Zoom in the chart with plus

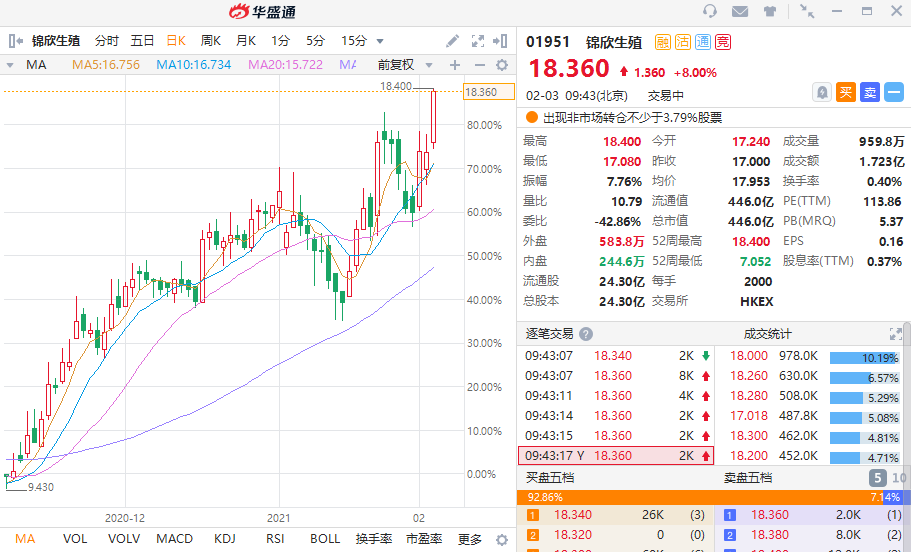point(455,65)
